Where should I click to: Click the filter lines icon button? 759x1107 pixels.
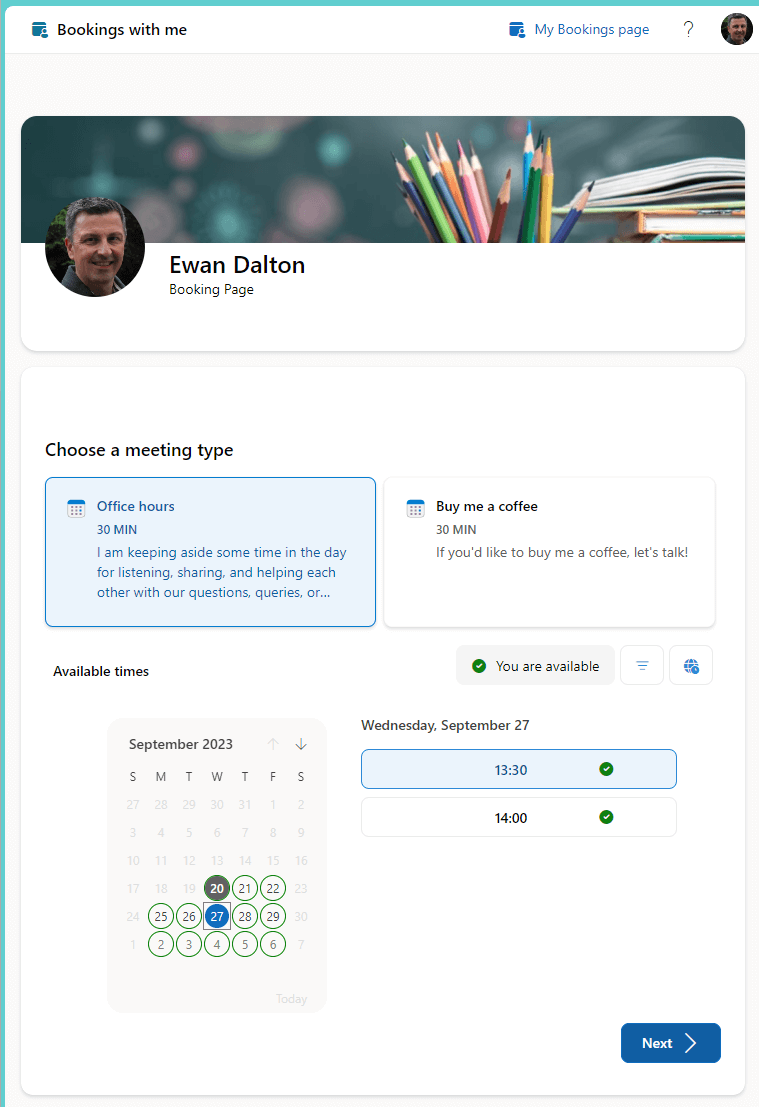[642, 665]
